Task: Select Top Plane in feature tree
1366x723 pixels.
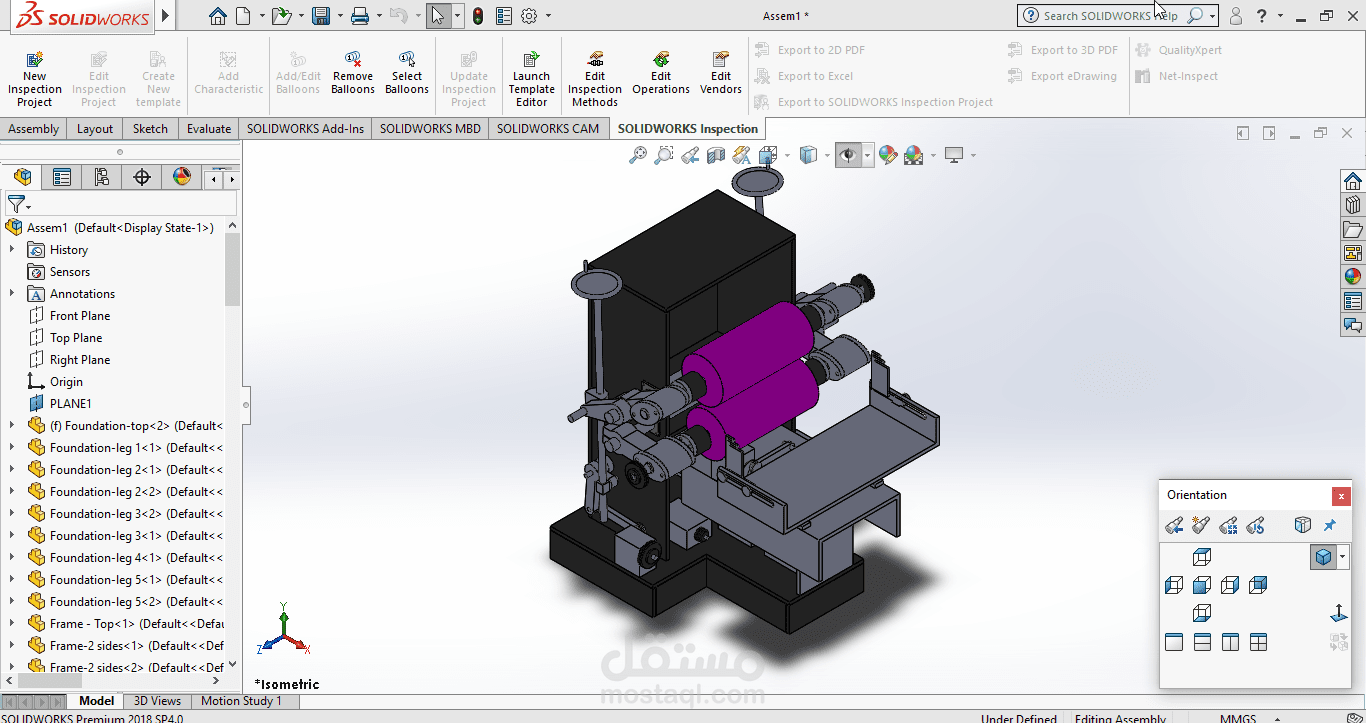Action: click(76, 338)
